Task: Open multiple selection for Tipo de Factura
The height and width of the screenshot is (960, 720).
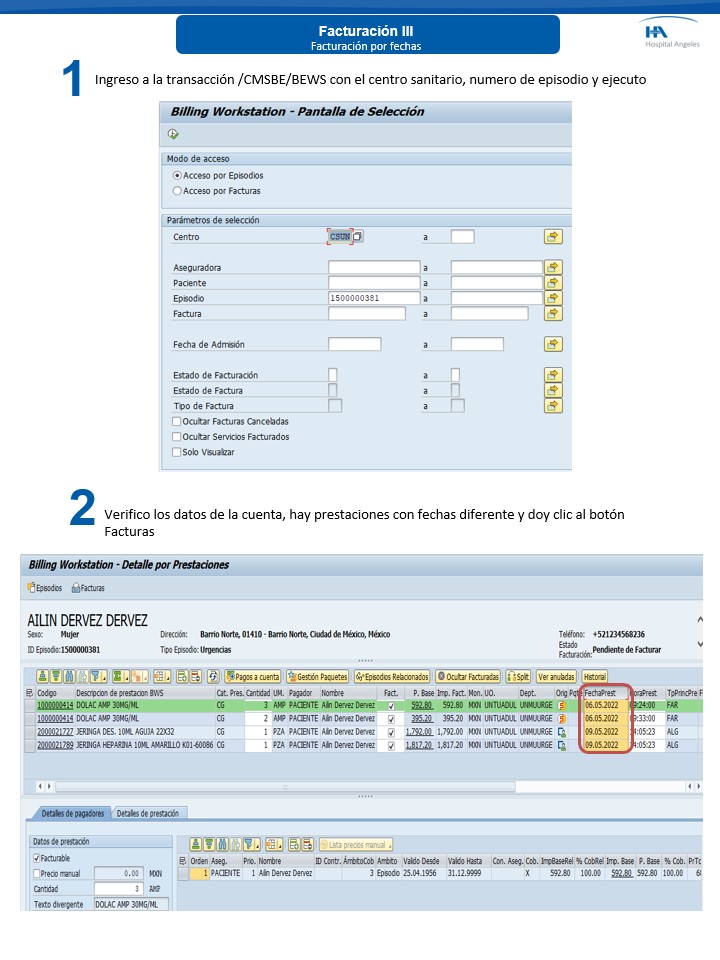Action: click(553, 406)
